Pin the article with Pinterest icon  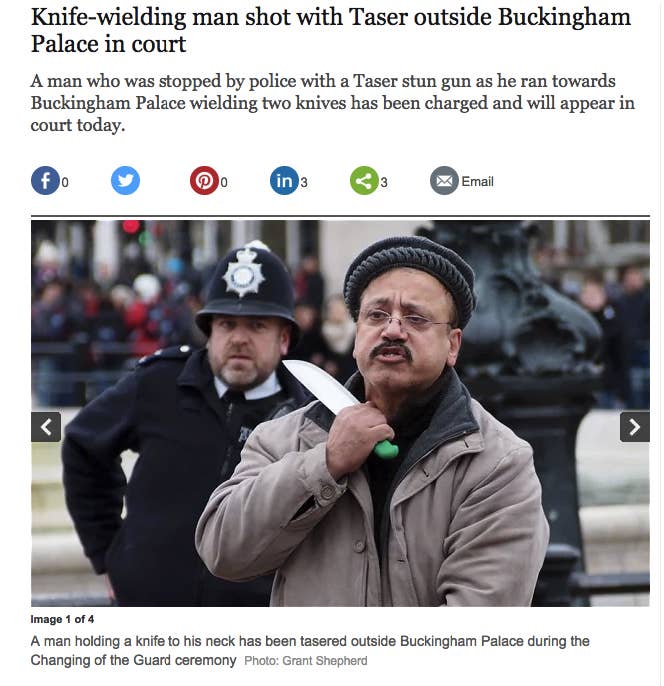[204, 181]
